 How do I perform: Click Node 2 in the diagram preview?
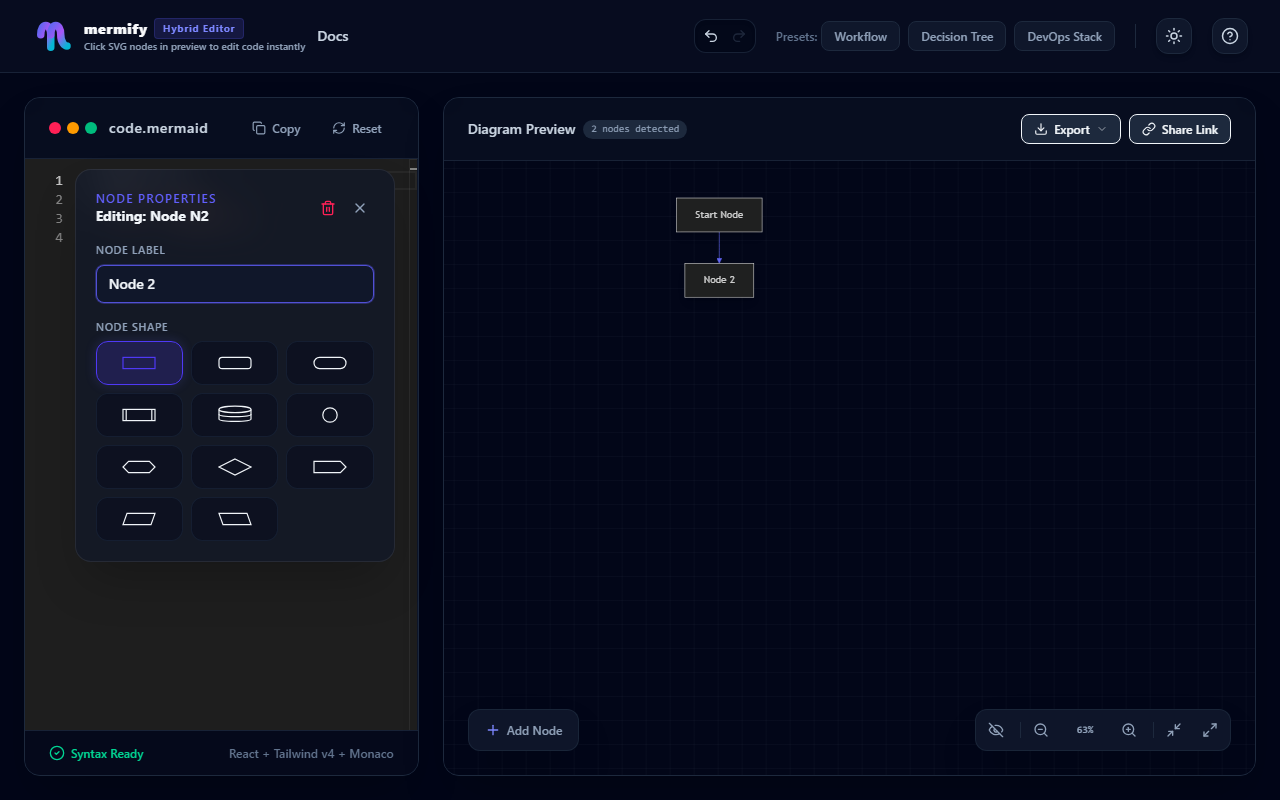tap(719, 280)
